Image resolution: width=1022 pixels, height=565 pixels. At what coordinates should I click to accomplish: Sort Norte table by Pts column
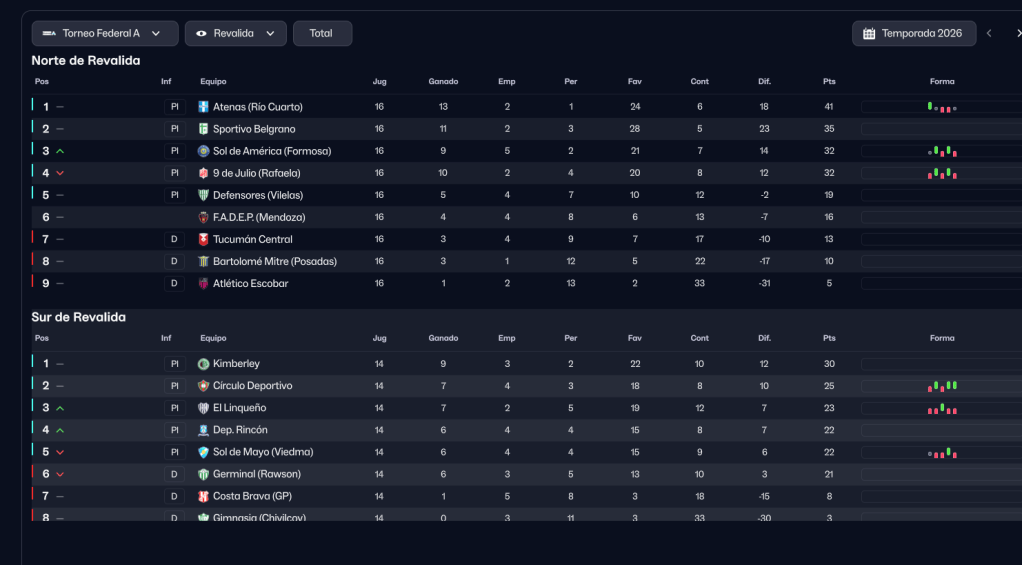(829, 81)
